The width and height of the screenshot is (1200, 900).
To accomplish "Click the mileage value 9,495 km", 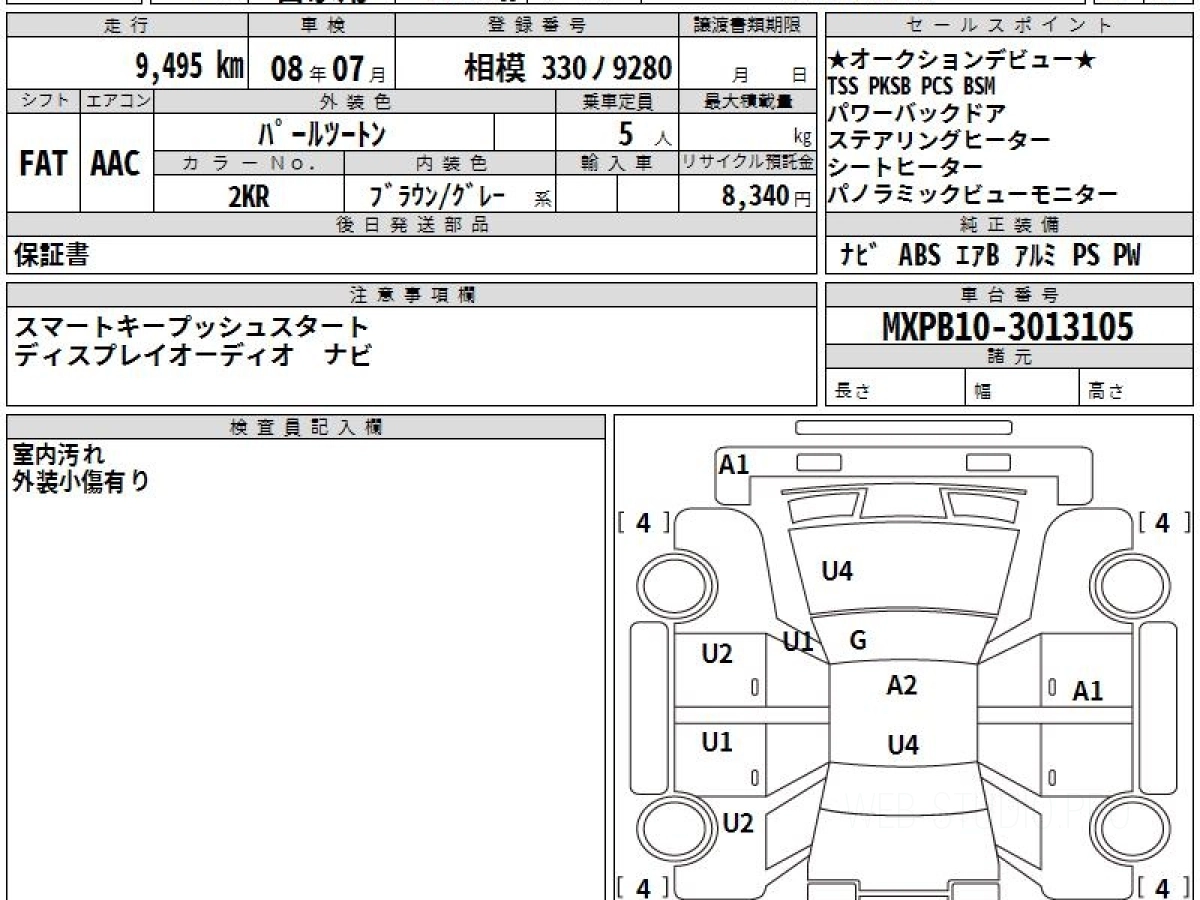I will click(x=189, y=66).
